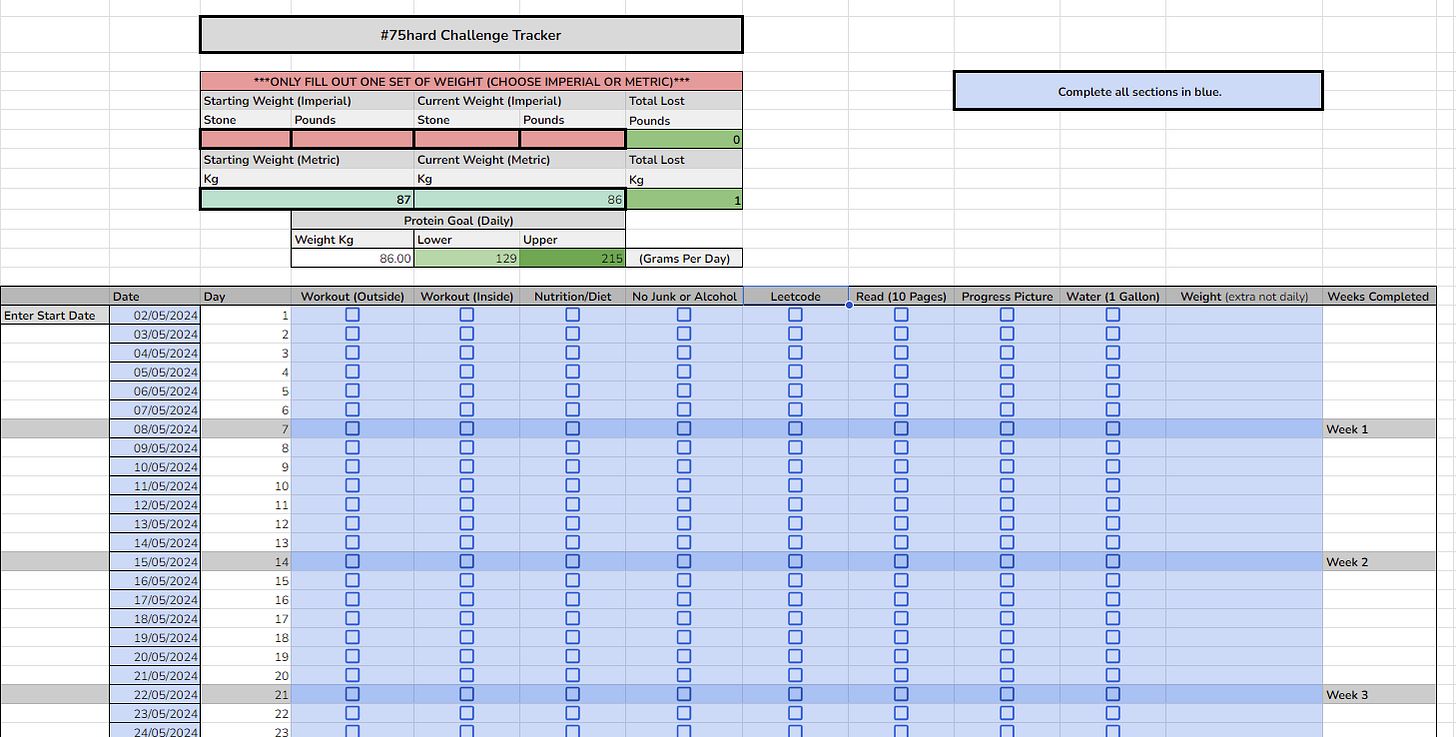1456x737 pixels.
Task: Click the Water (1 Gallon) column header
Action: click(1113, 296)
